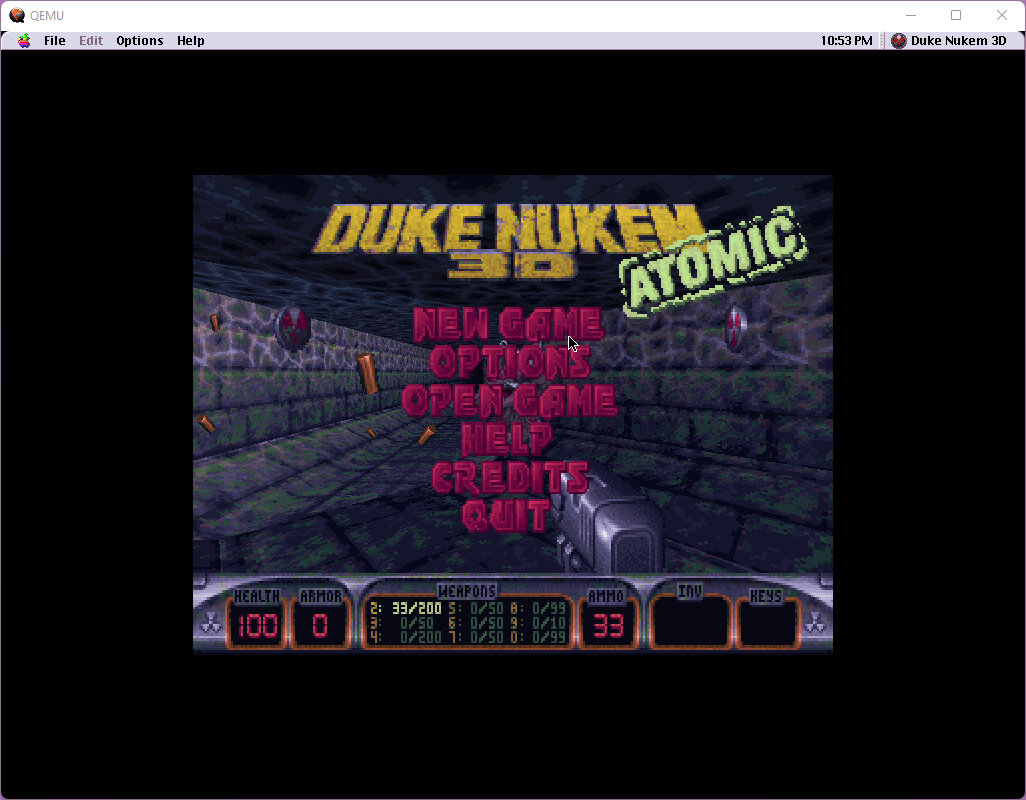Viewport: 1026px width, 800px height.
Task: Open the Help menu in the menu bar
Action: 191,41
